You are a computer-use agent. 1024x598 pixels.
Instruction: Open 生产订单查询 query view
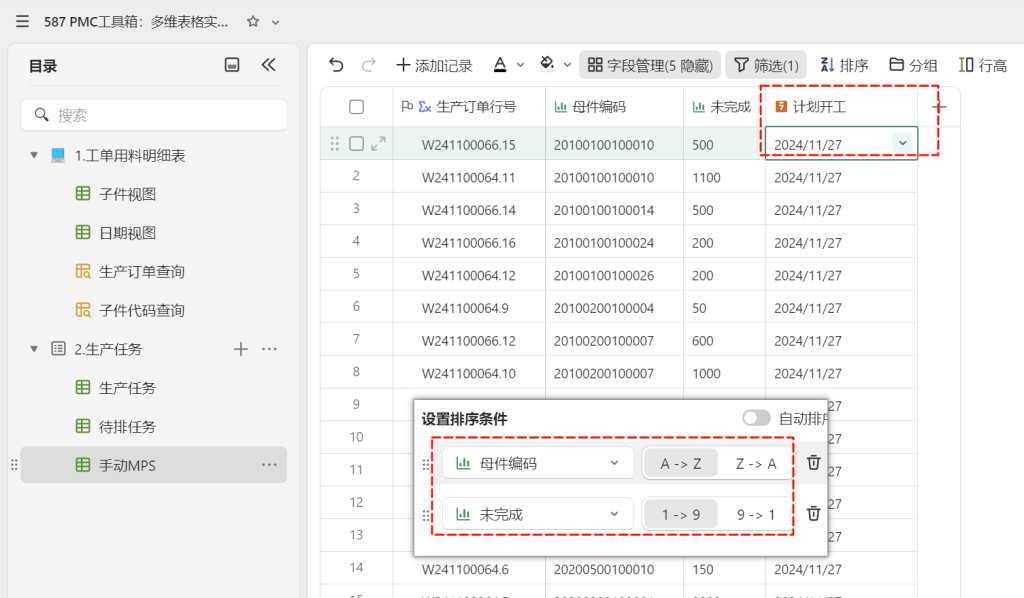coord(141,272)
